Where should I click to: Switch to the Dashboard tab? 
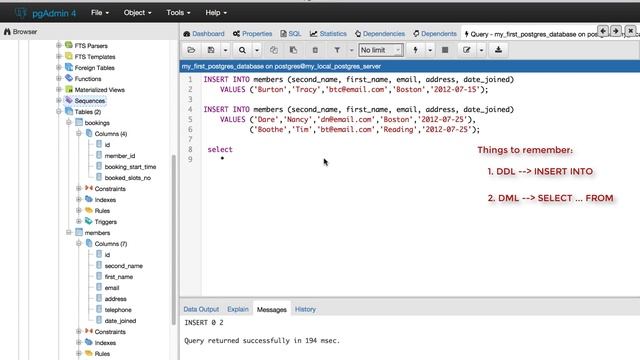click(204, 34)
